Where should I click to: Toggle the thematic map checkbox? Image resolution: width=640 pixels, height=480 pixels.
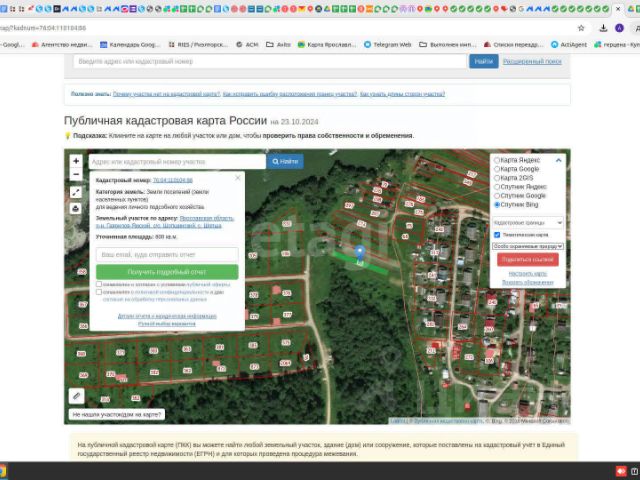[497, 235]
